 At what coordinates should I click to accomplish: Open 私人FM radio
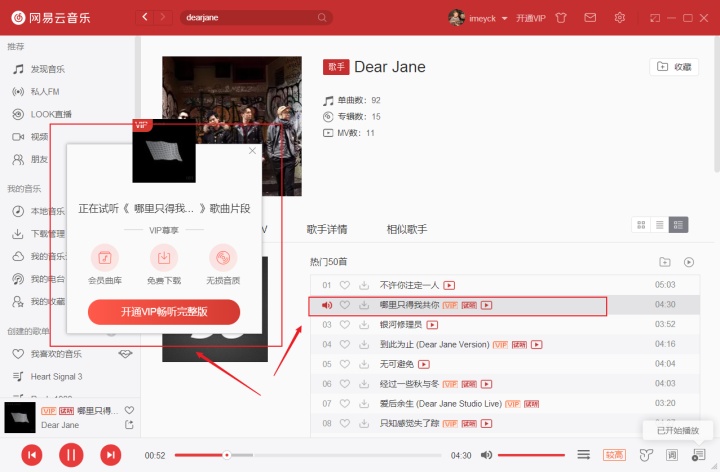(x=36, y=92)
